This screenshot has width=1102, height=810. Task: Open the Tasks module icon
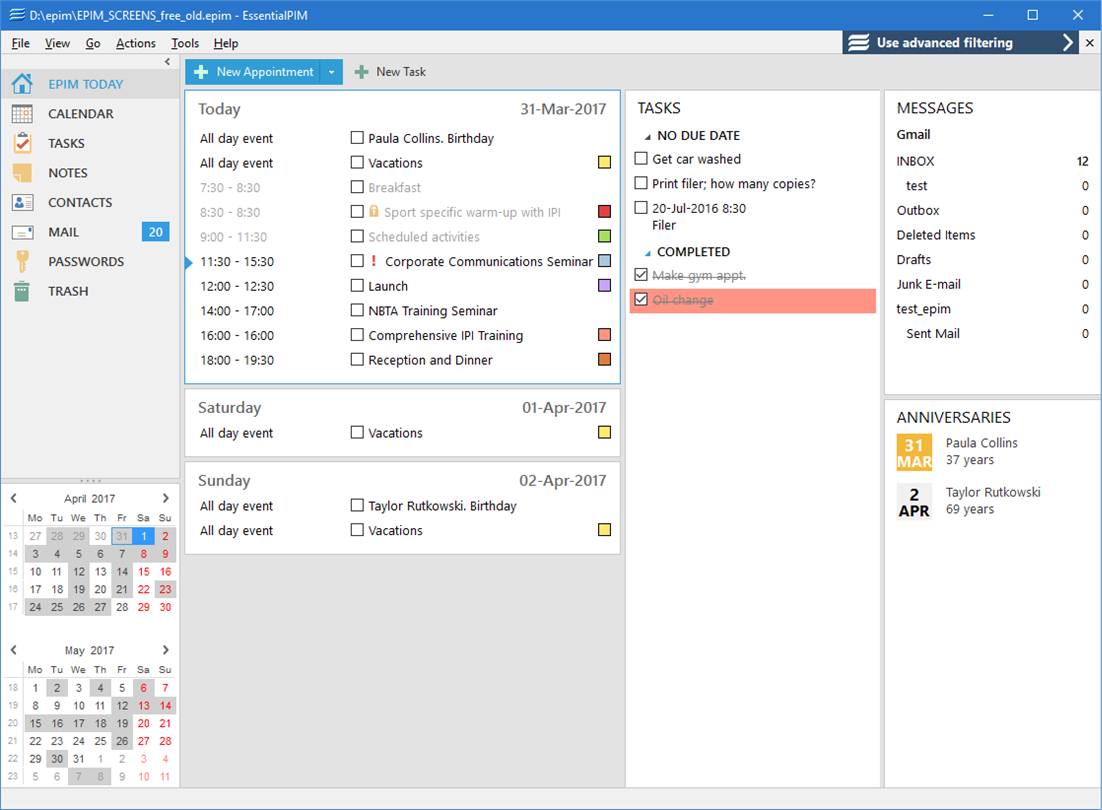pos(22,143)
